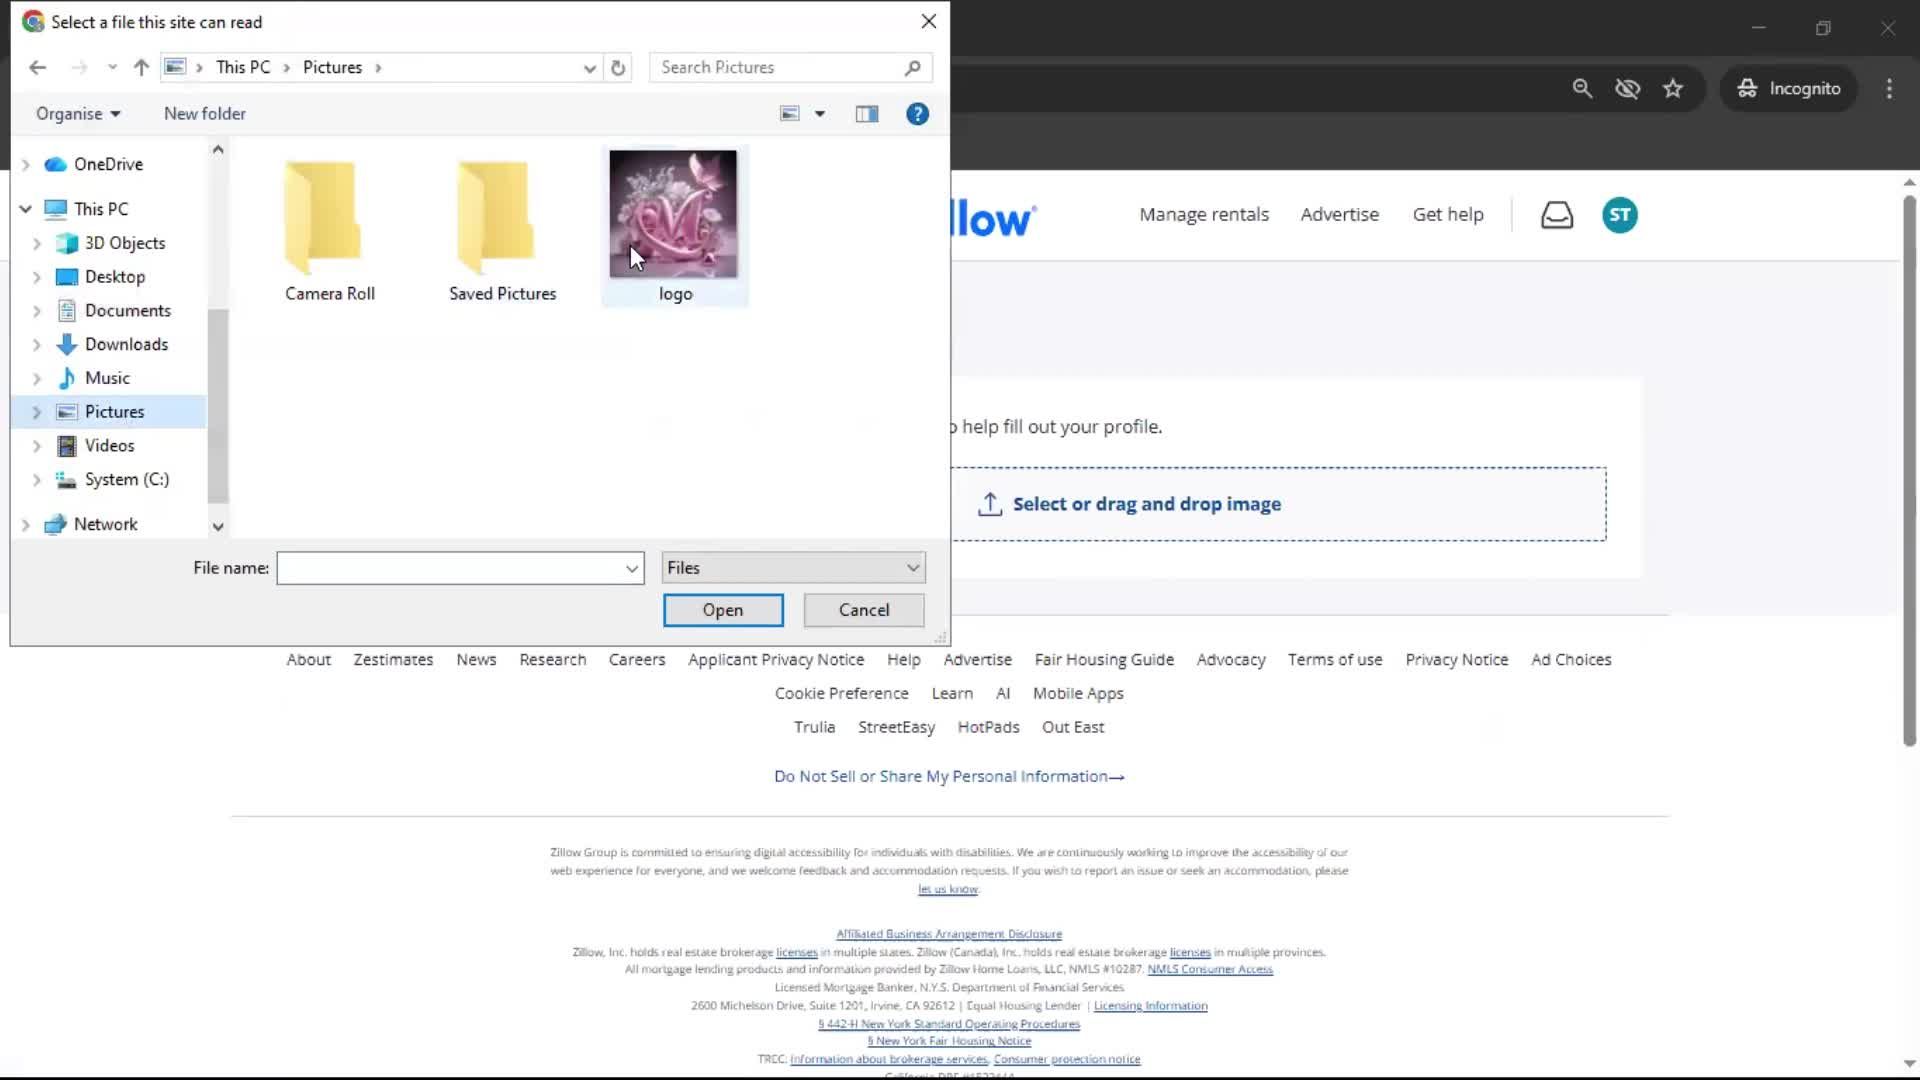The width and height of the screenshot is (1920, 1080).
Task: Click the Open button
Action: (723, 610)
